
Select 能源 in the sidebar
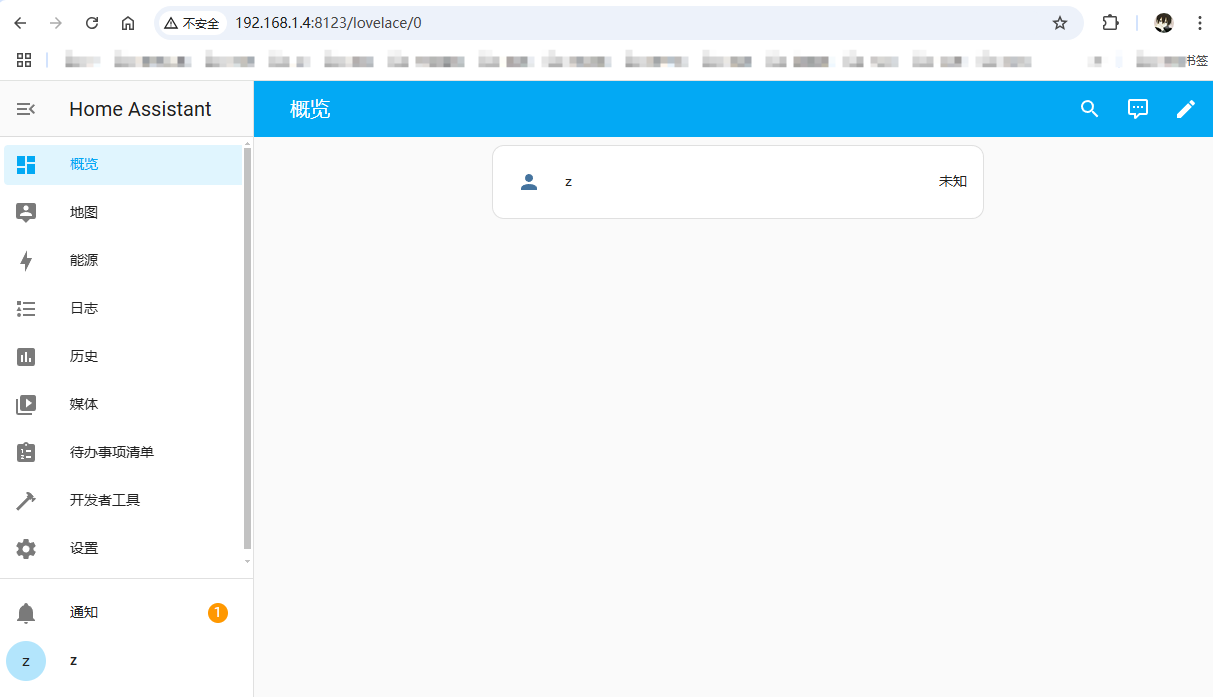pos(84,260)
